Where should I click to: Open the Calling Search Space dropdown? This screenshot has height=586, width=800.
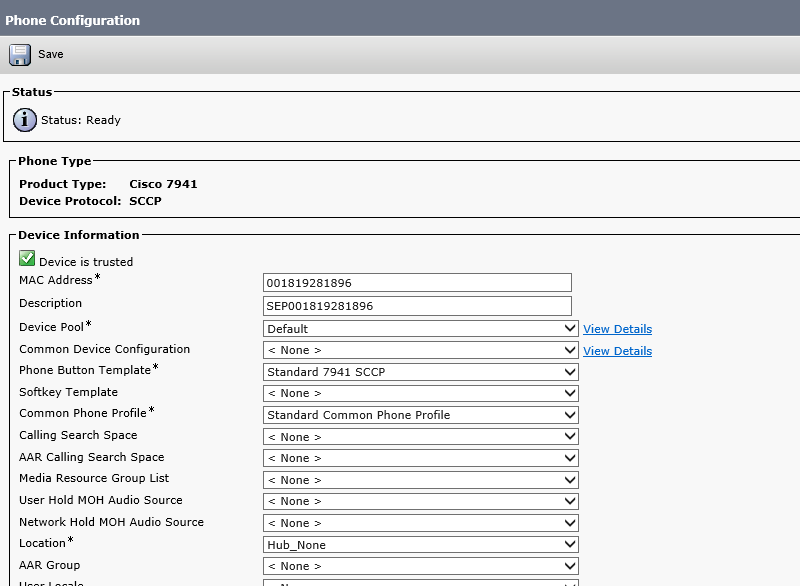pyautogui.click(x=421, y=437)
